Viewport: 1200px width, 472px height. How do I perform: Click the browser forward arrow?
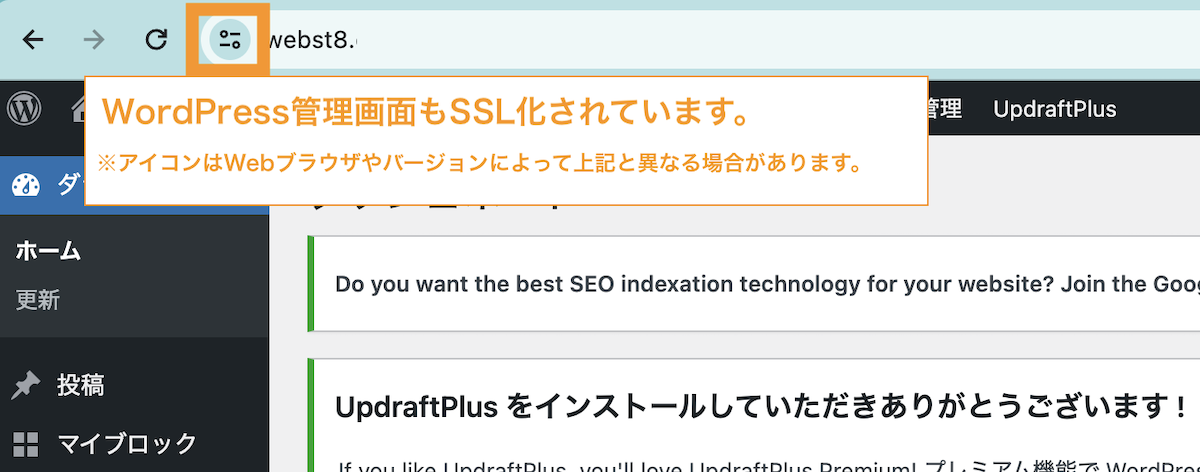pos(95,40)
